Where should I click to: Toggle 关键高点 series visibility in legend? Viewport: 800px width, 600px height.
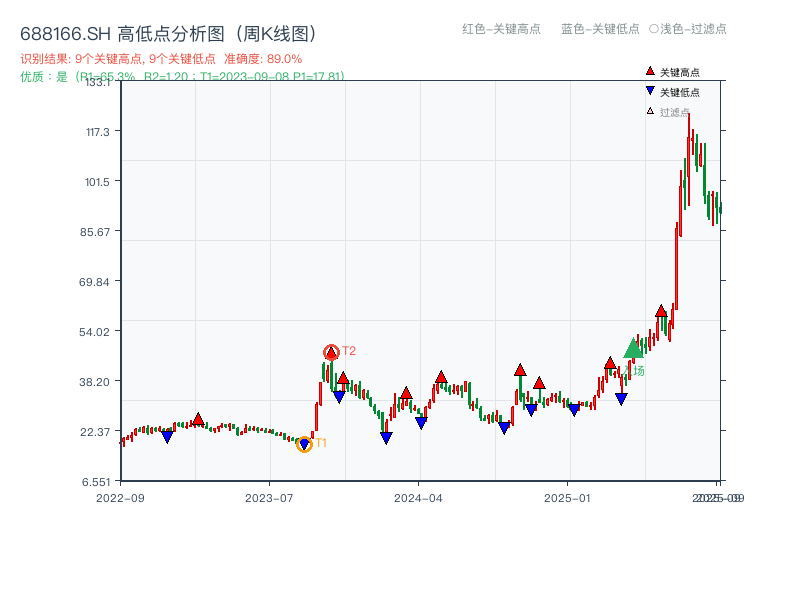[673, 70]
